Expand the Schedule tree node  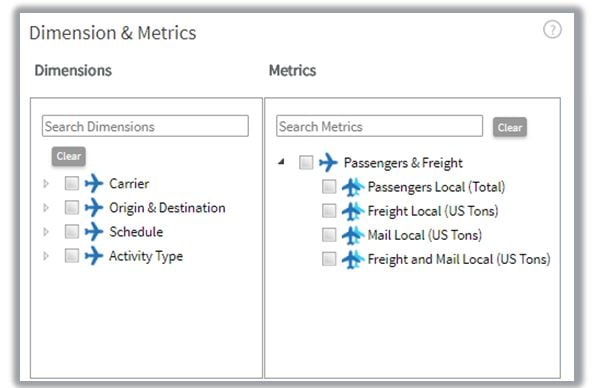(46, 232)
